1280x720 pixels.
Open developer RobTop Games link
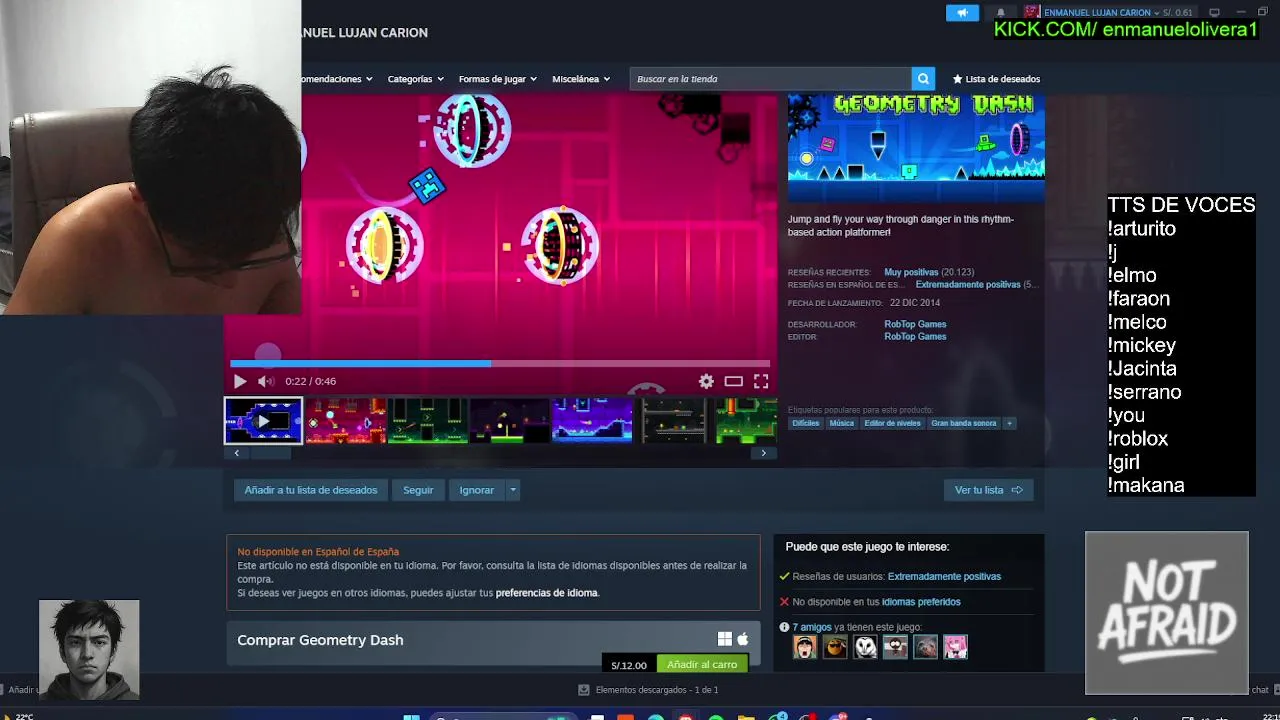click(x=915, y=324)
